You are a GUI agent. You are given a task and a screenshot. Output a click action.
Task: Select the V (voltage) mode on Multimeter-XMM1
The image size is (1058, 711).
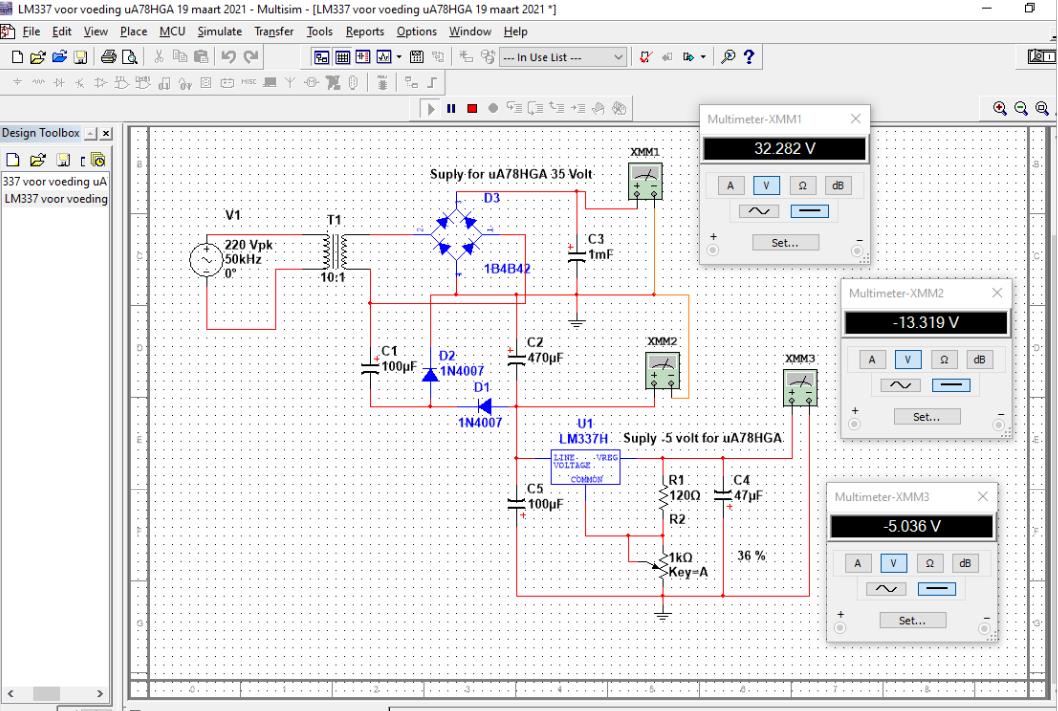click(766, 186)
